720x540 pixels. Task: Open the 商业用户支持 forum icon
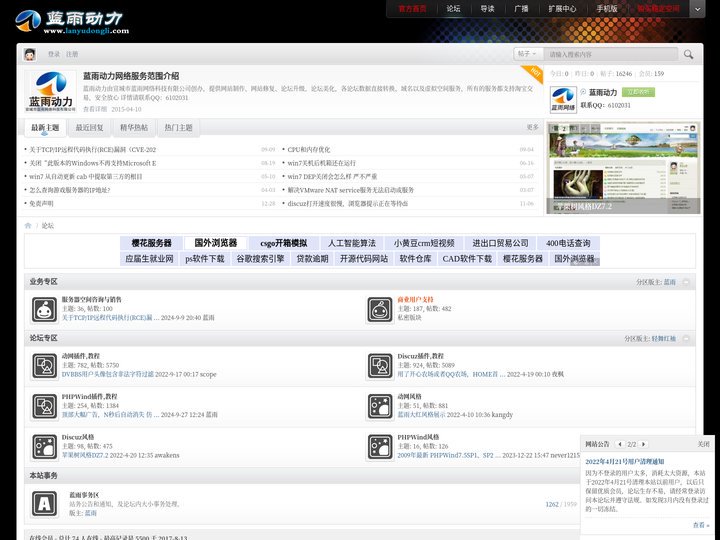(x=380, y=309)
